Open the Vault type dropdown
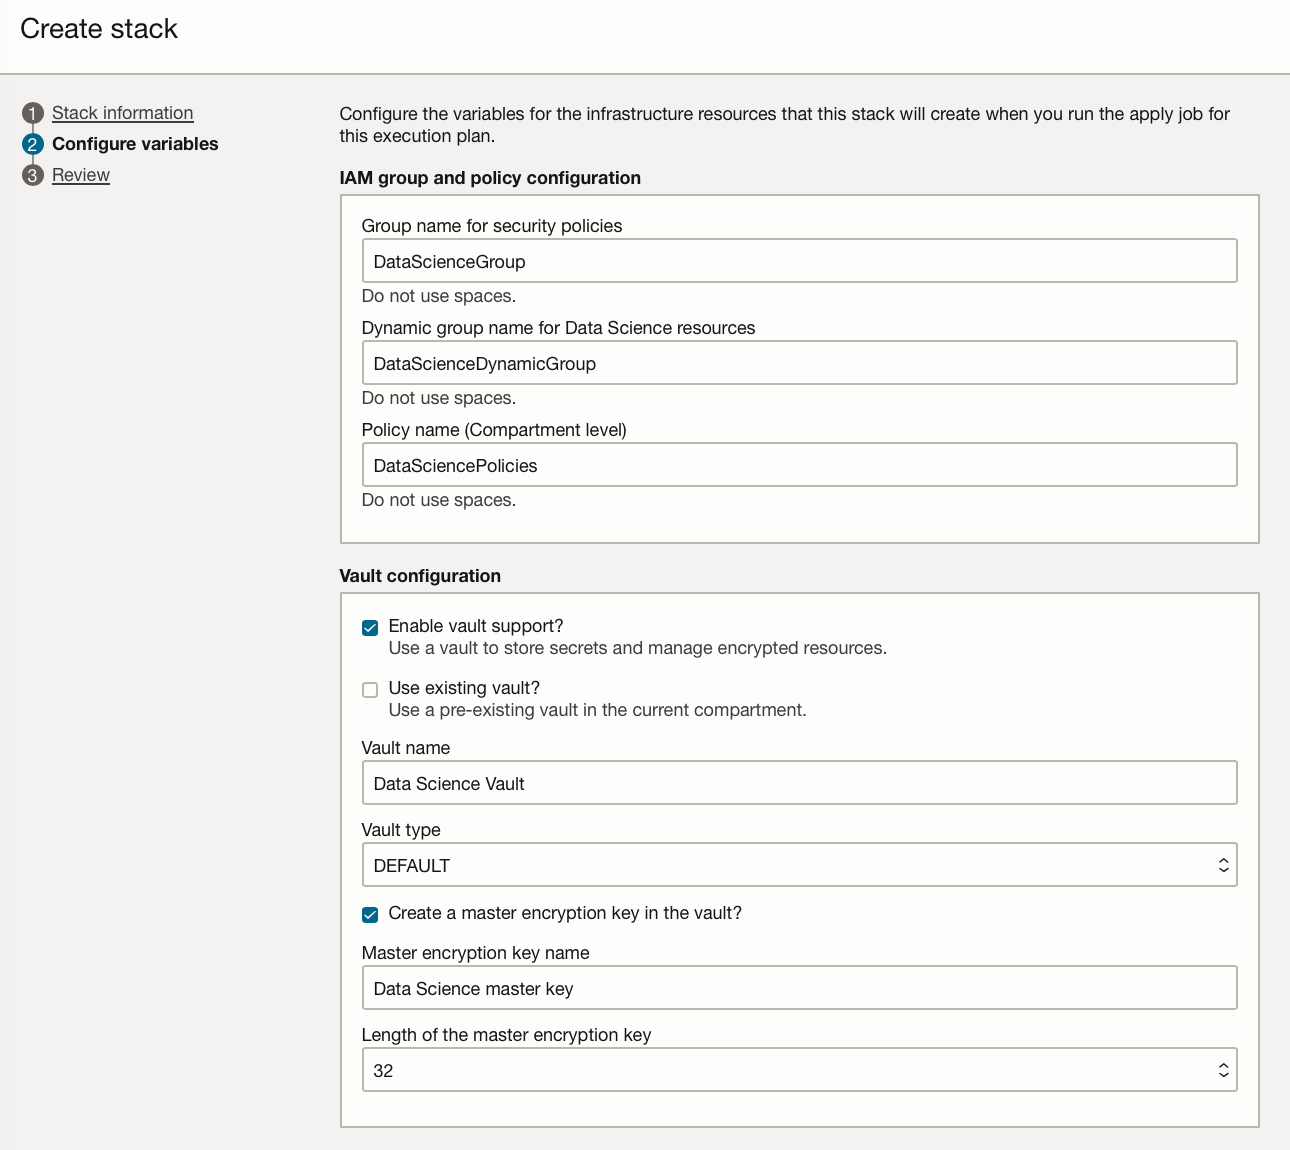The height and width of the screenshot is (1150, 1290). [x=798, y=865]
